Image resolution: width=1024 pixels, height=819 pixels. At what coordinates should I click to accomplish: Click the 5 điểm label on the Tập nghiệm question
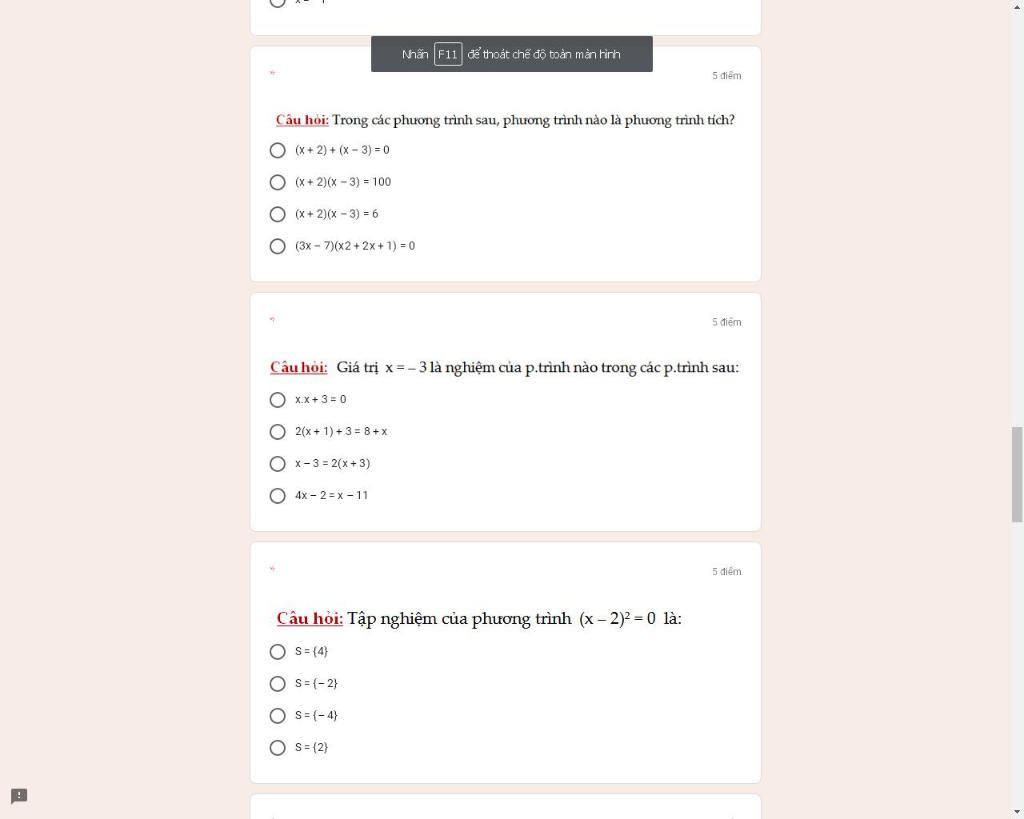(x=727, y=572)
